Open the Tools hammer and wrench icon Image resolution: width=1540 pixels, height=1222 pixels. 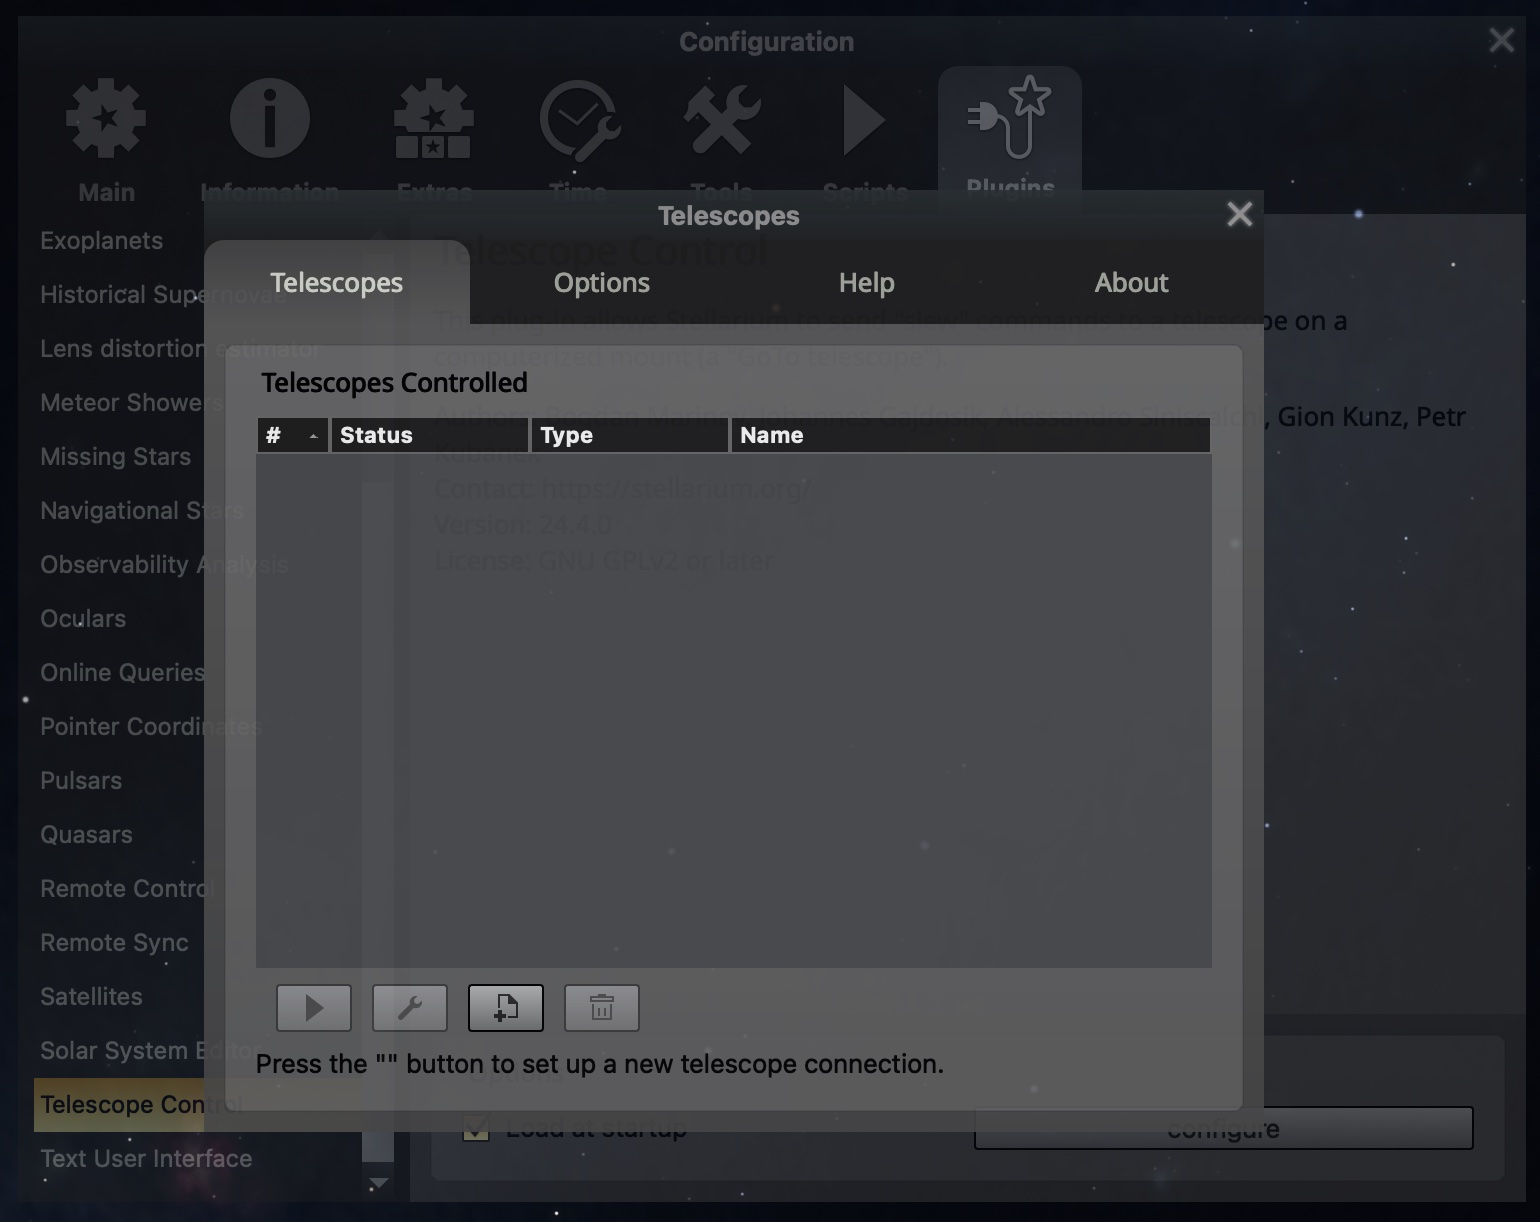(x=721, y=120)
